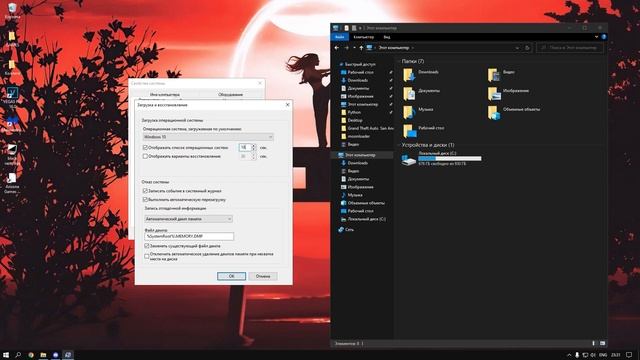Increase OS list display time spinner value
640x360 pixels.
point(253,145)
